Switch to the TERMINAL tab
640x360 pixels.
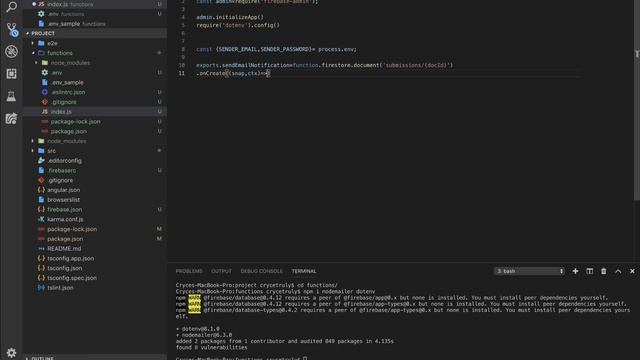[x=304, y=271]
